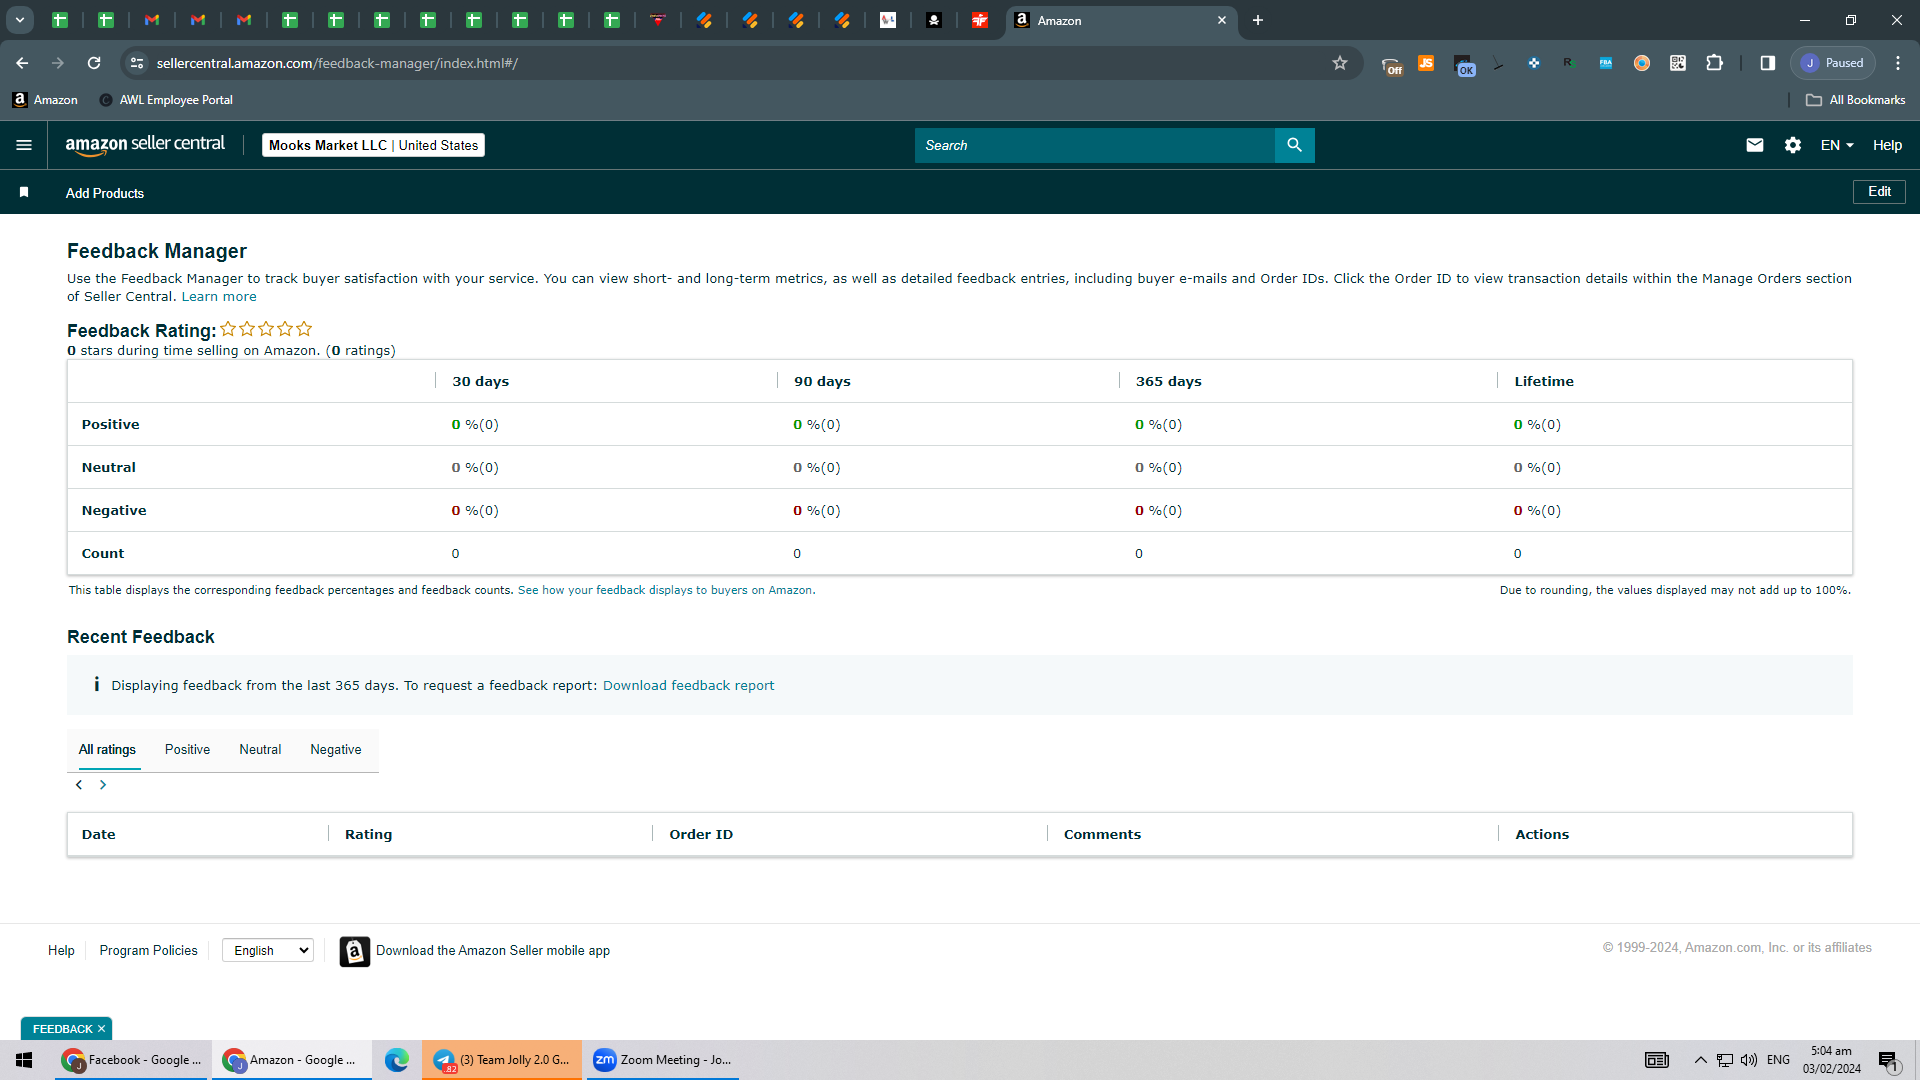Image resolution: width=1920 pixels, height=1080 pixels.
Task: Open the Seller Central hamburger menu
Action: pyautogui.click(x=24, y=145)
